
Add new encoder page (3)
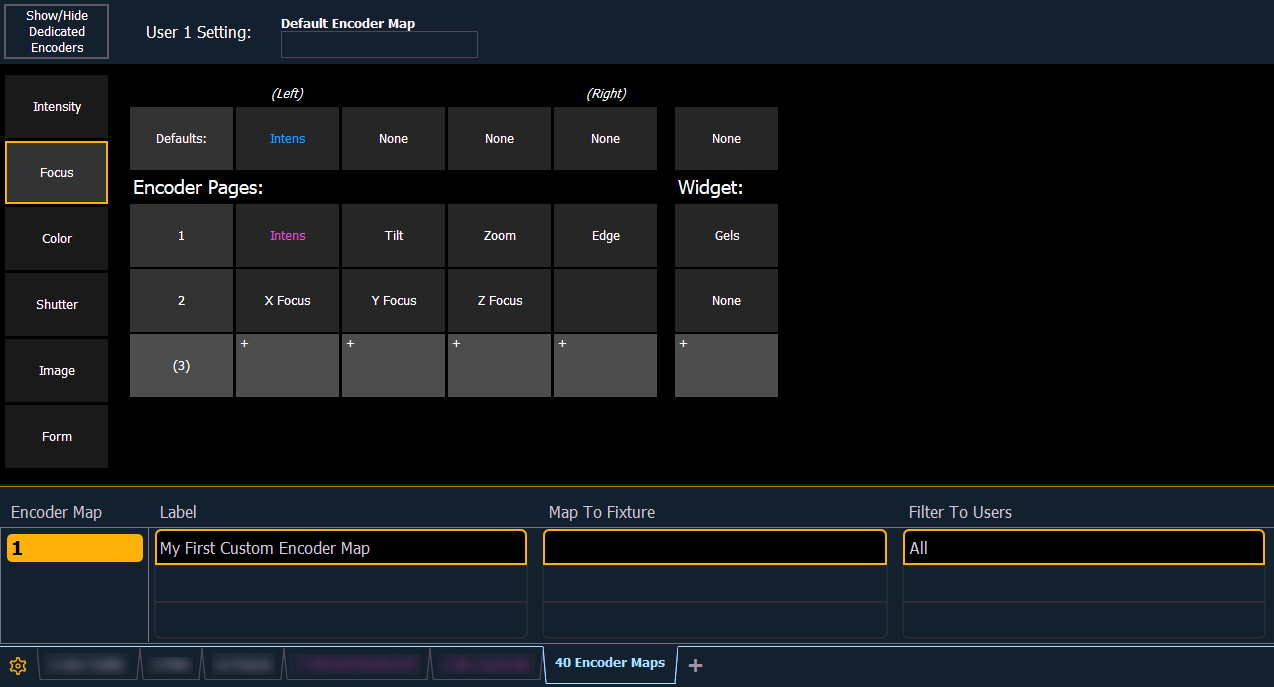tap(181, 366)
